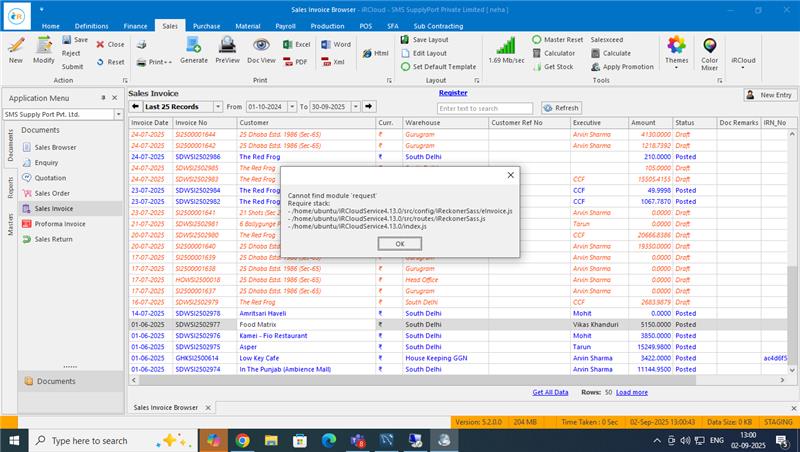Export to Excel from the ribbon
This screenshot has width=800, height=452.
[x=296, y=45]
